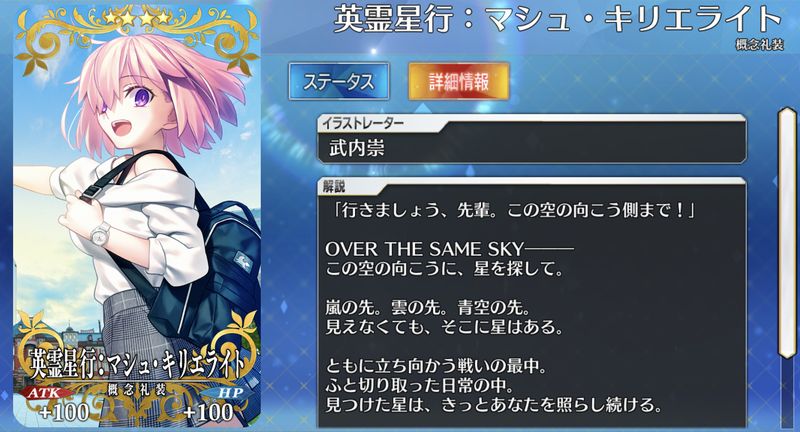Screen dimensions: 800x432
Task: Click the イラストレーター section header
Action: tap(362, 123)
